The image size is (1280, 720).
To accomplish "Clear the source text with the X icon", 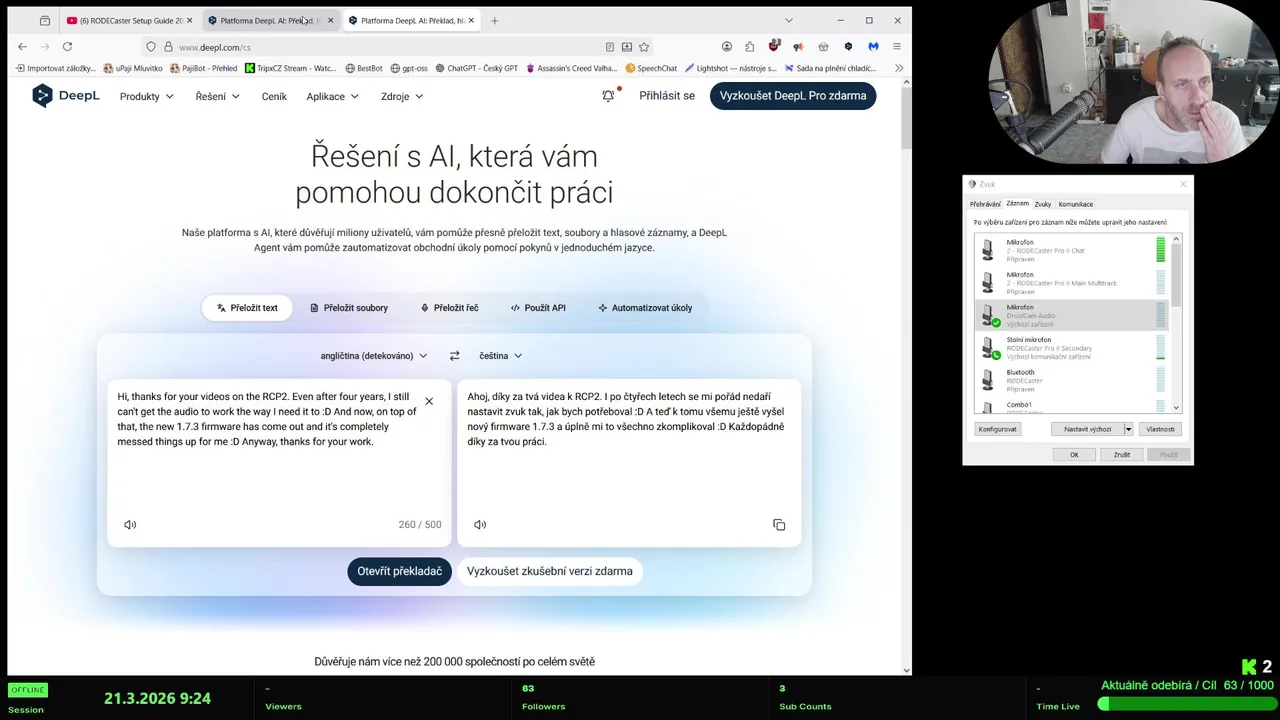I will (x=429, y=401).
